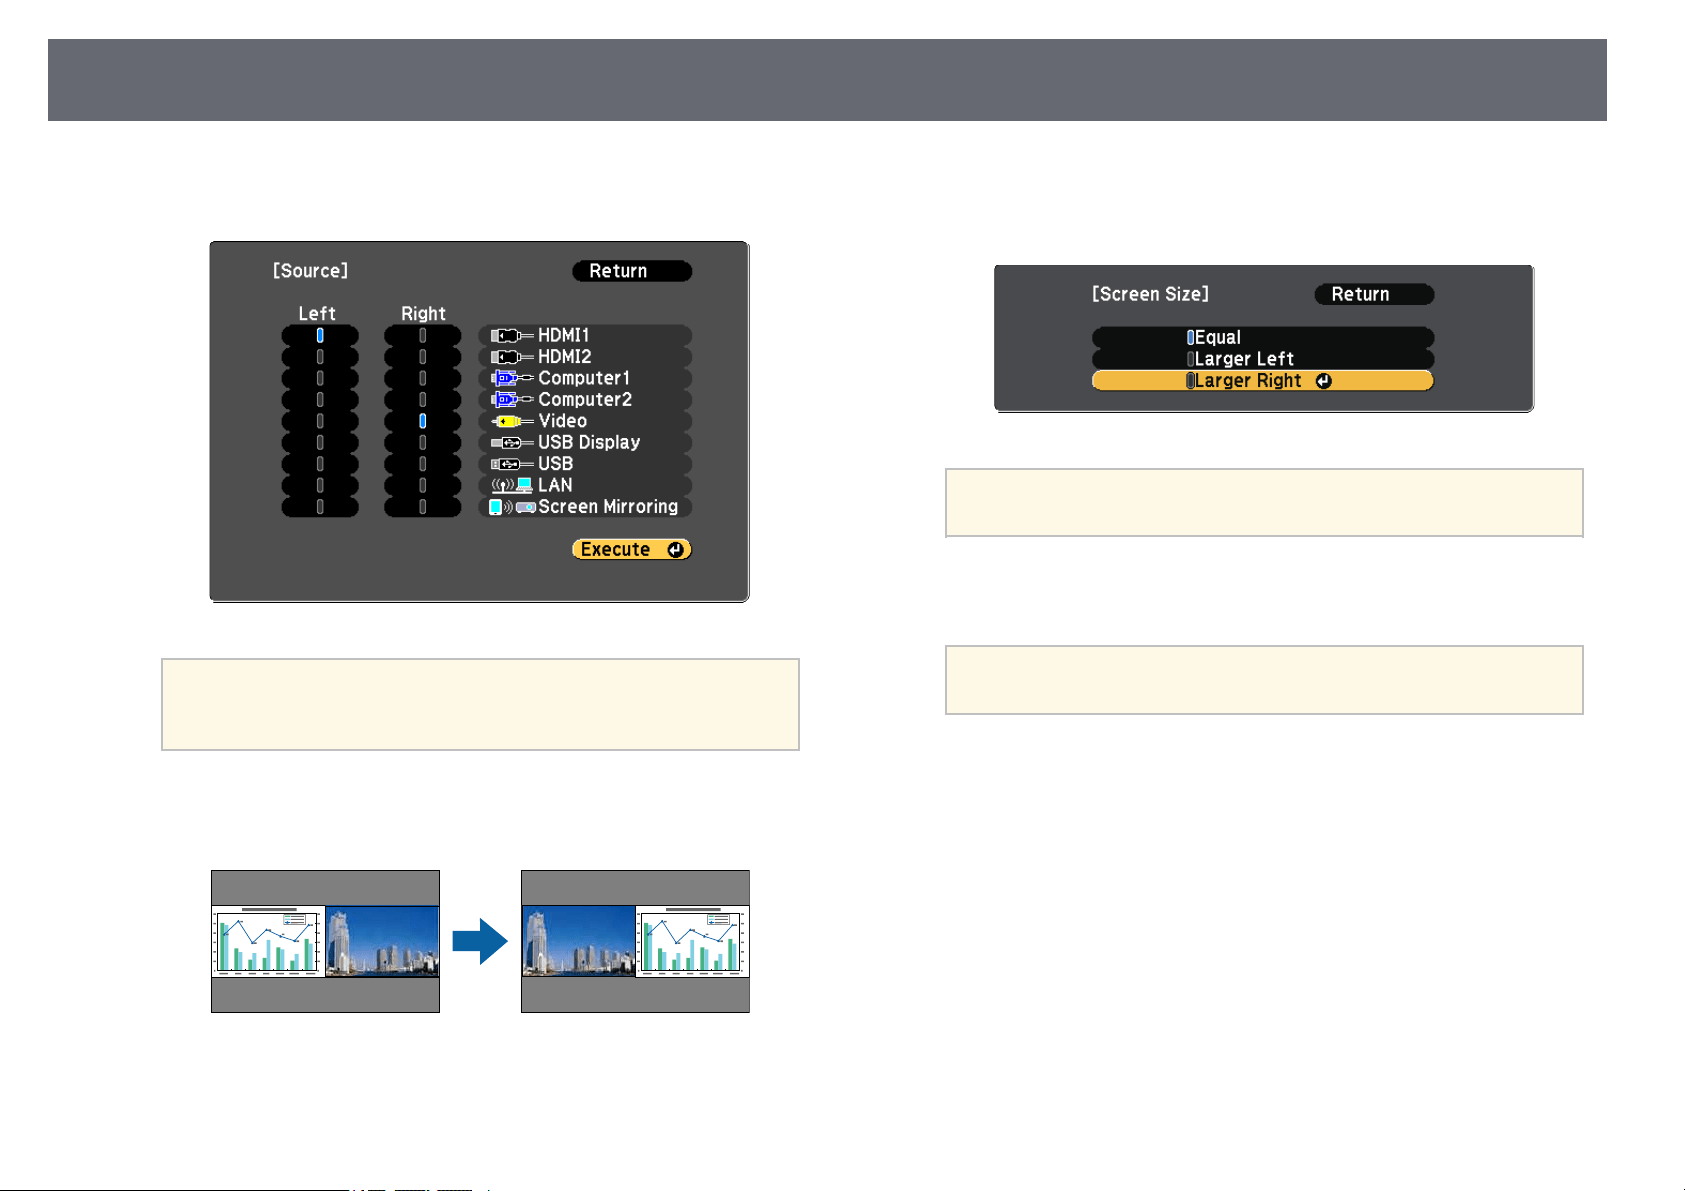Click the swapped split-screen preview thumbnail

point(635,941)
